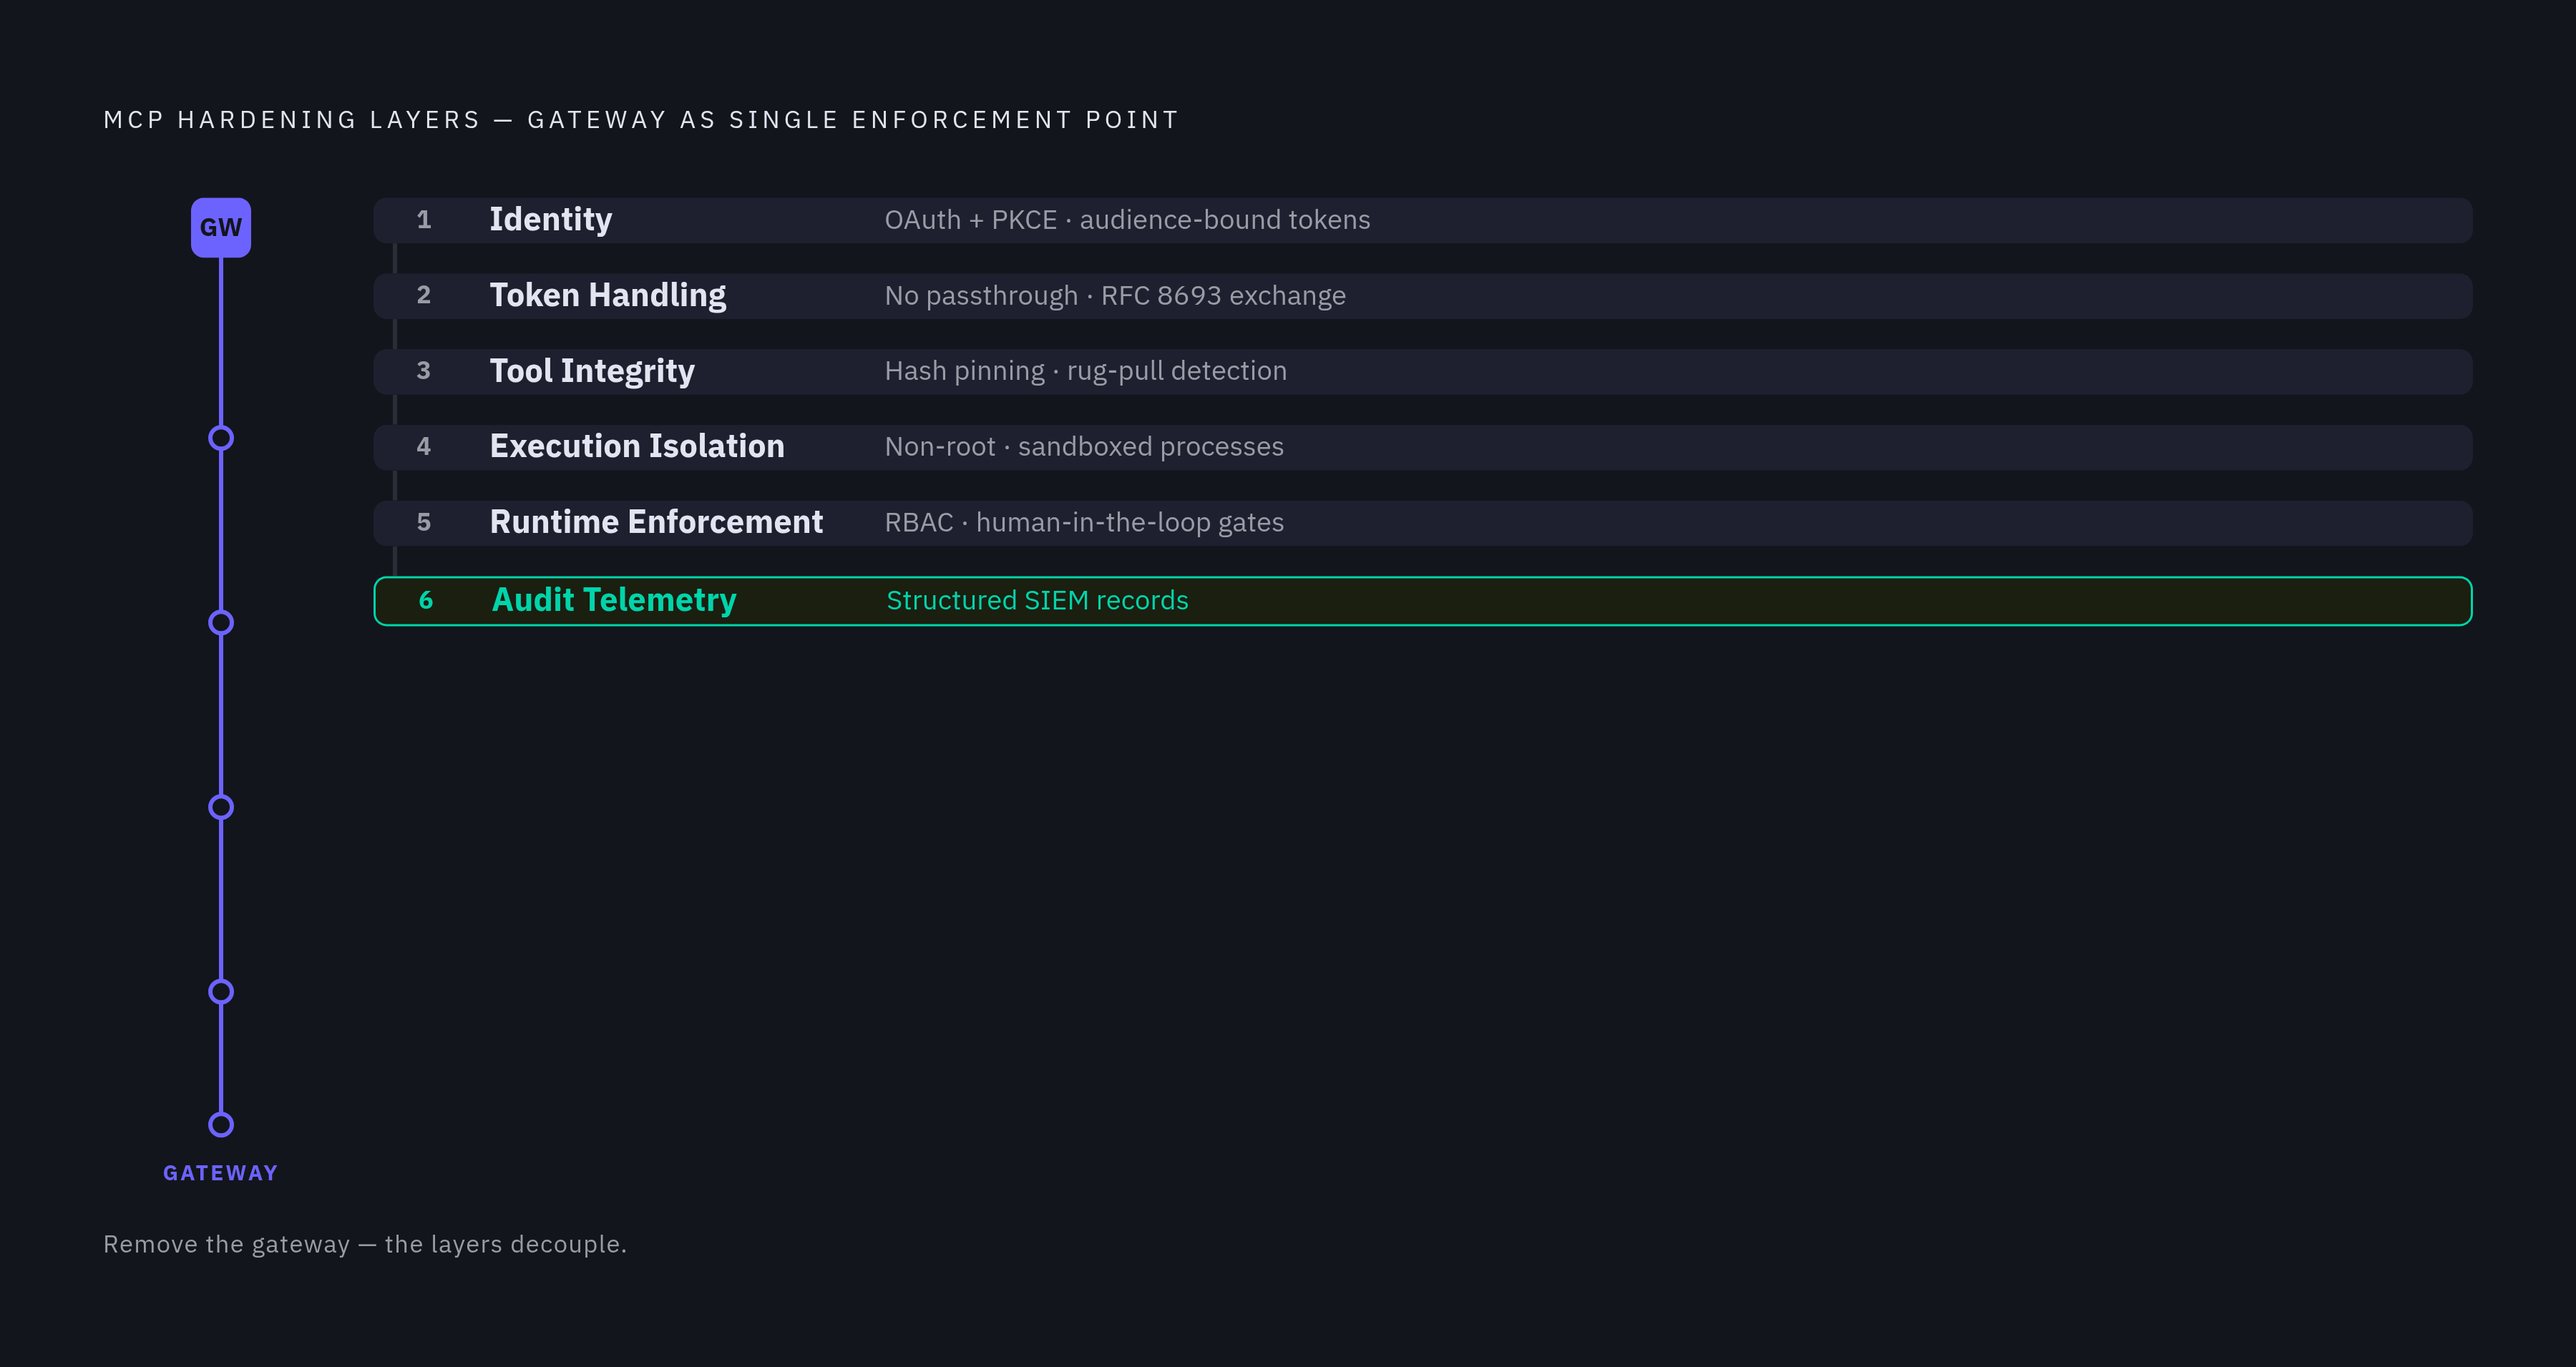Screen dimensions: 2576x1367
Task: Select the Identity layer row
Action: pos(1422,220)
